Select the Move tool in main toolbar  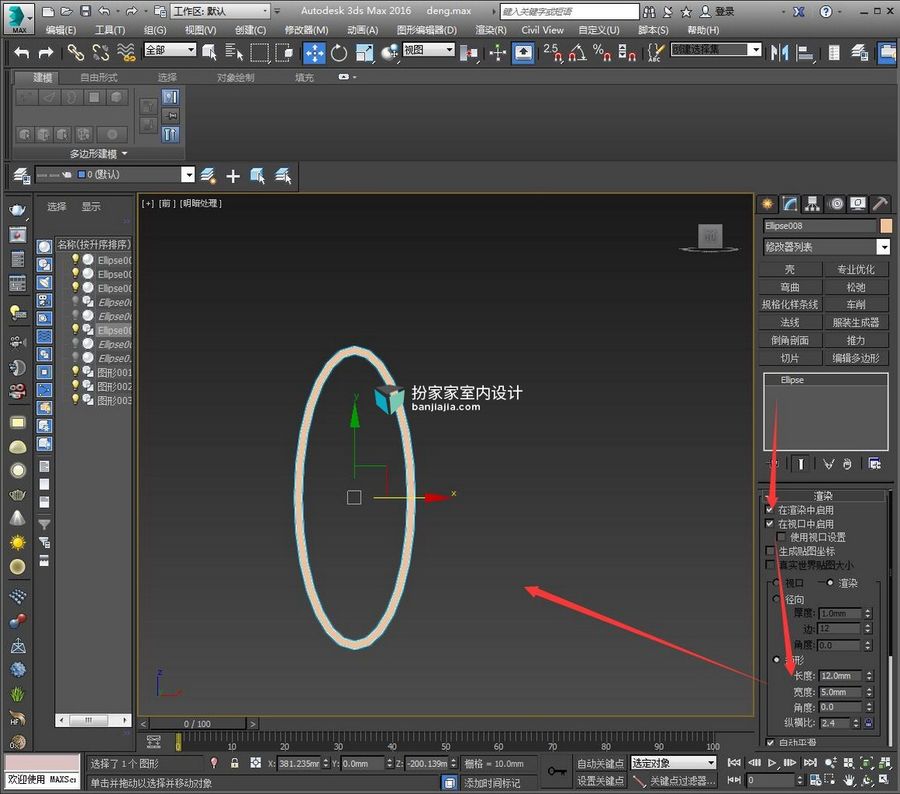coord(314,53)
